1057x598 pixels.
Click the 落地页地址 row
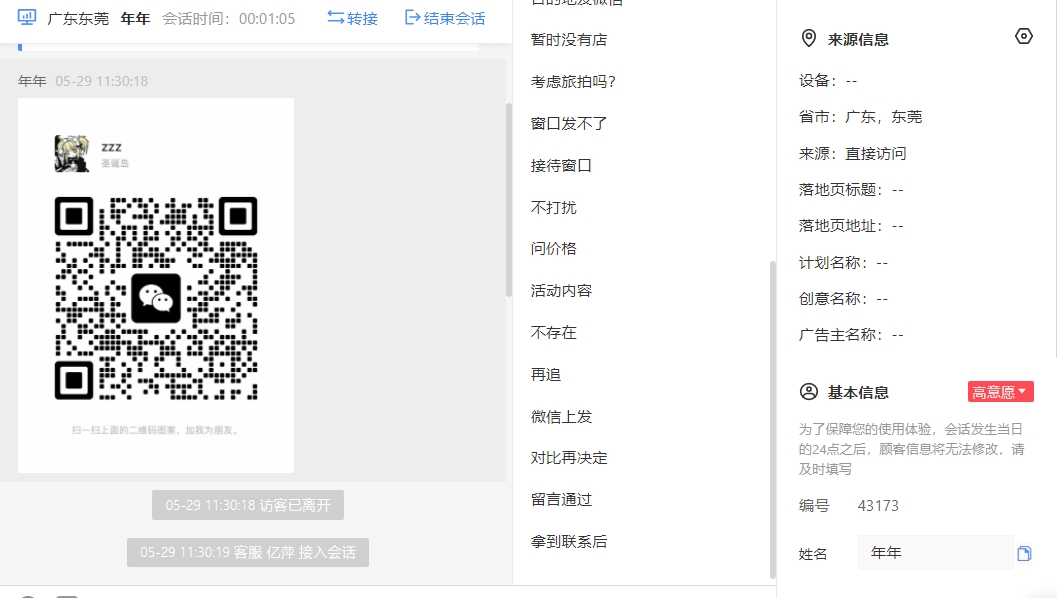click(851, 226)
